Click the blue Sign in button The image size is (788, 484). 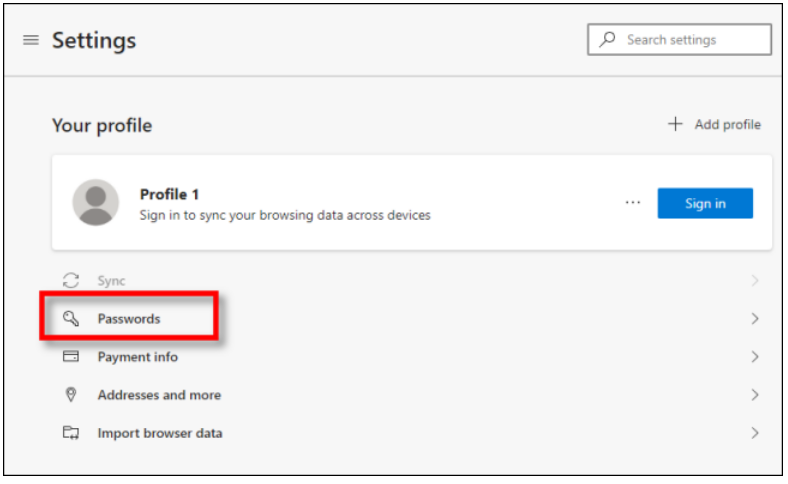705,203
